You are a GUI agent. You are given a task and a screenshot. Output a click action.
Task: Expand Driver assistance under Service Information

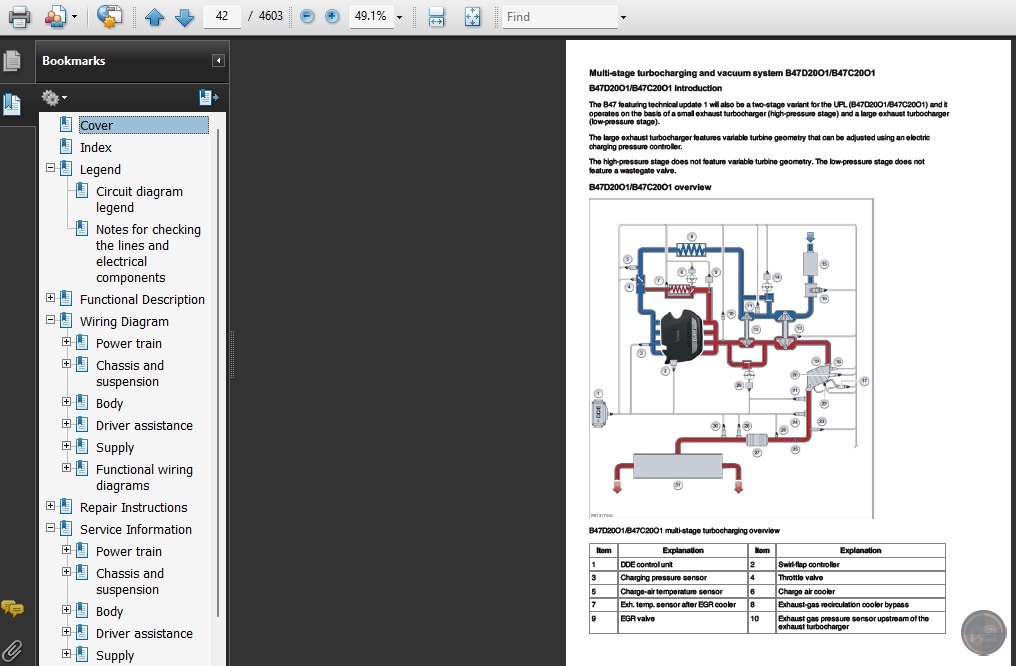66,632
